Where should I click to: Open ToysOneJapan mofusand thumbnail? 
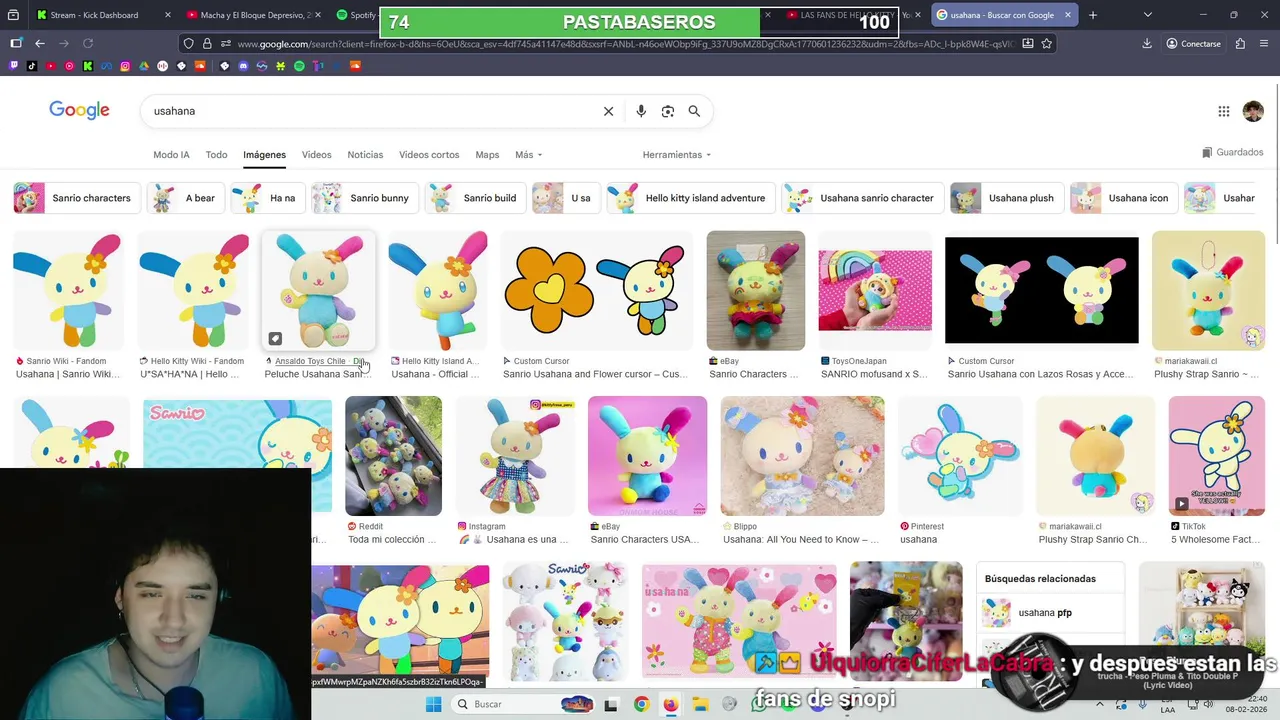pos(875,291)
